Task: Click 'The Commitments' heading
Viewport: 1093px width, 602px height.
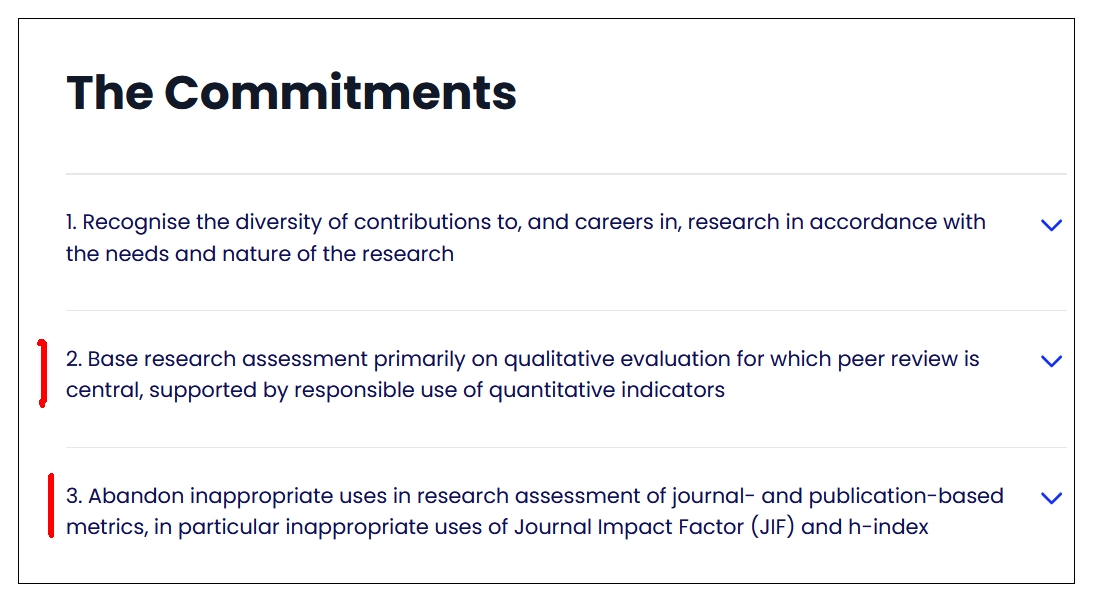Action: (x=292, y=92)
